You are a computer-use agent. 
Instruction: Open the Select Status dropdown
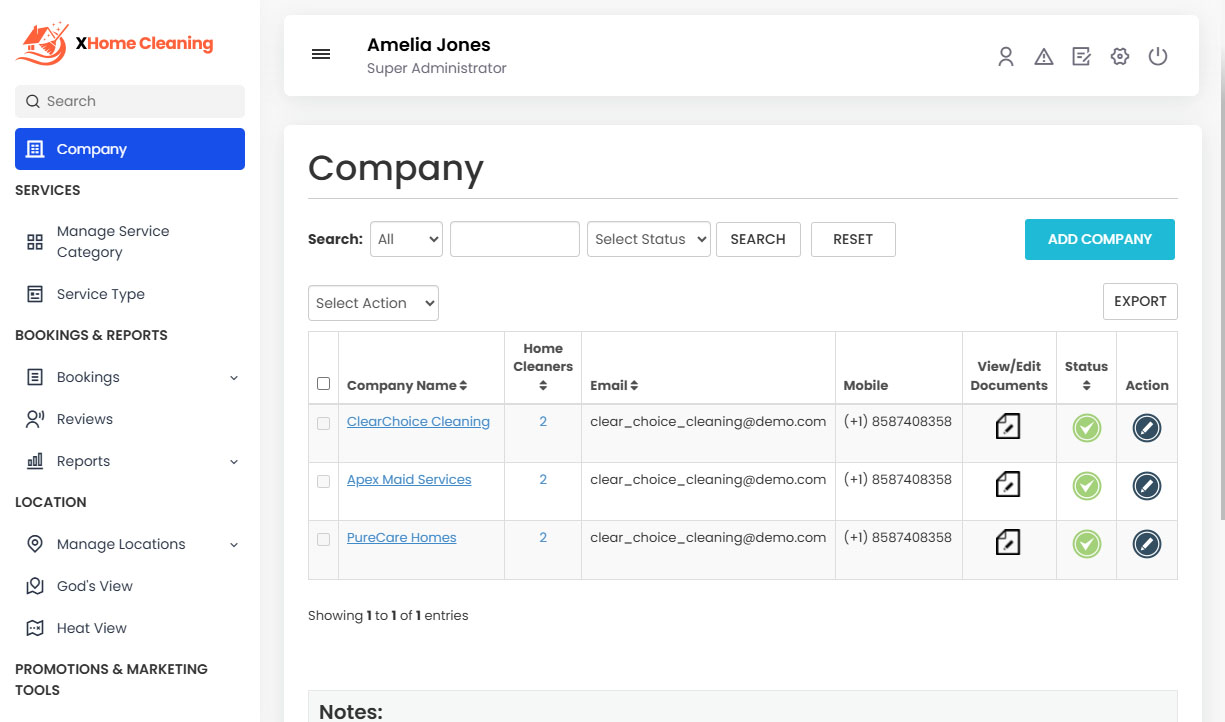(648, 239)
